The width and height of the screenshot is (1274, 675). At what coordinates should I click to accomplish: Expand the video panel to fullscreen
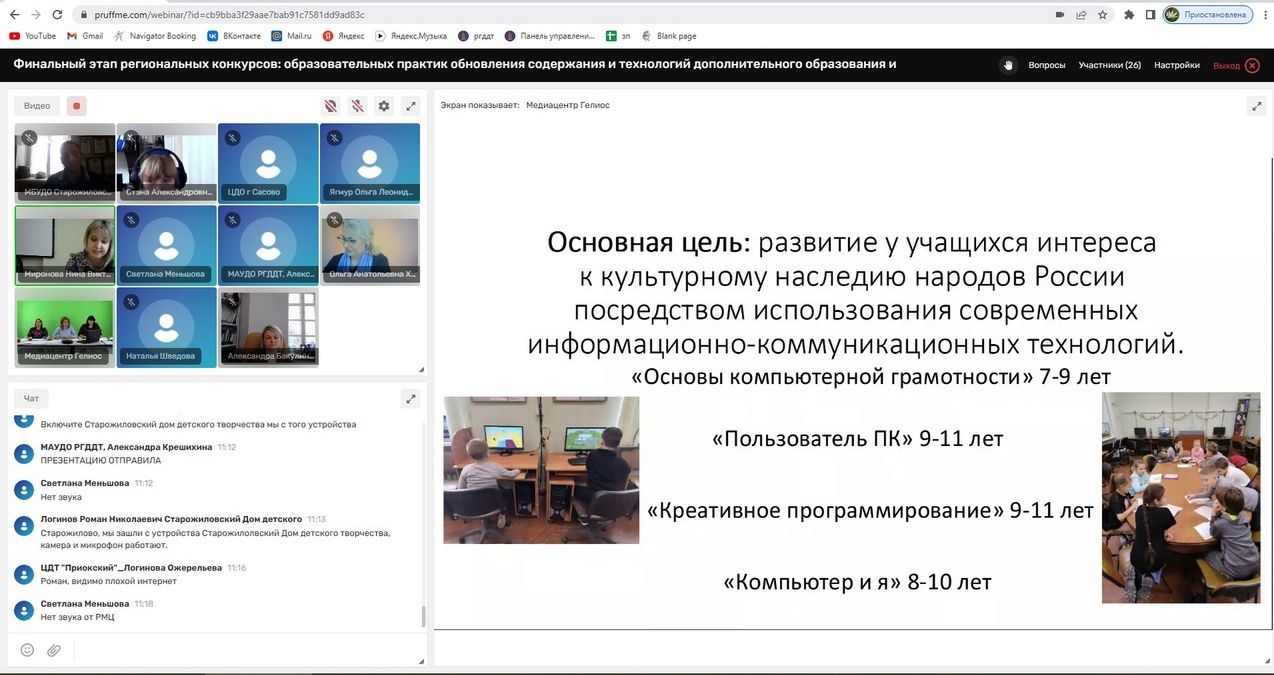(x=410, y=106)
